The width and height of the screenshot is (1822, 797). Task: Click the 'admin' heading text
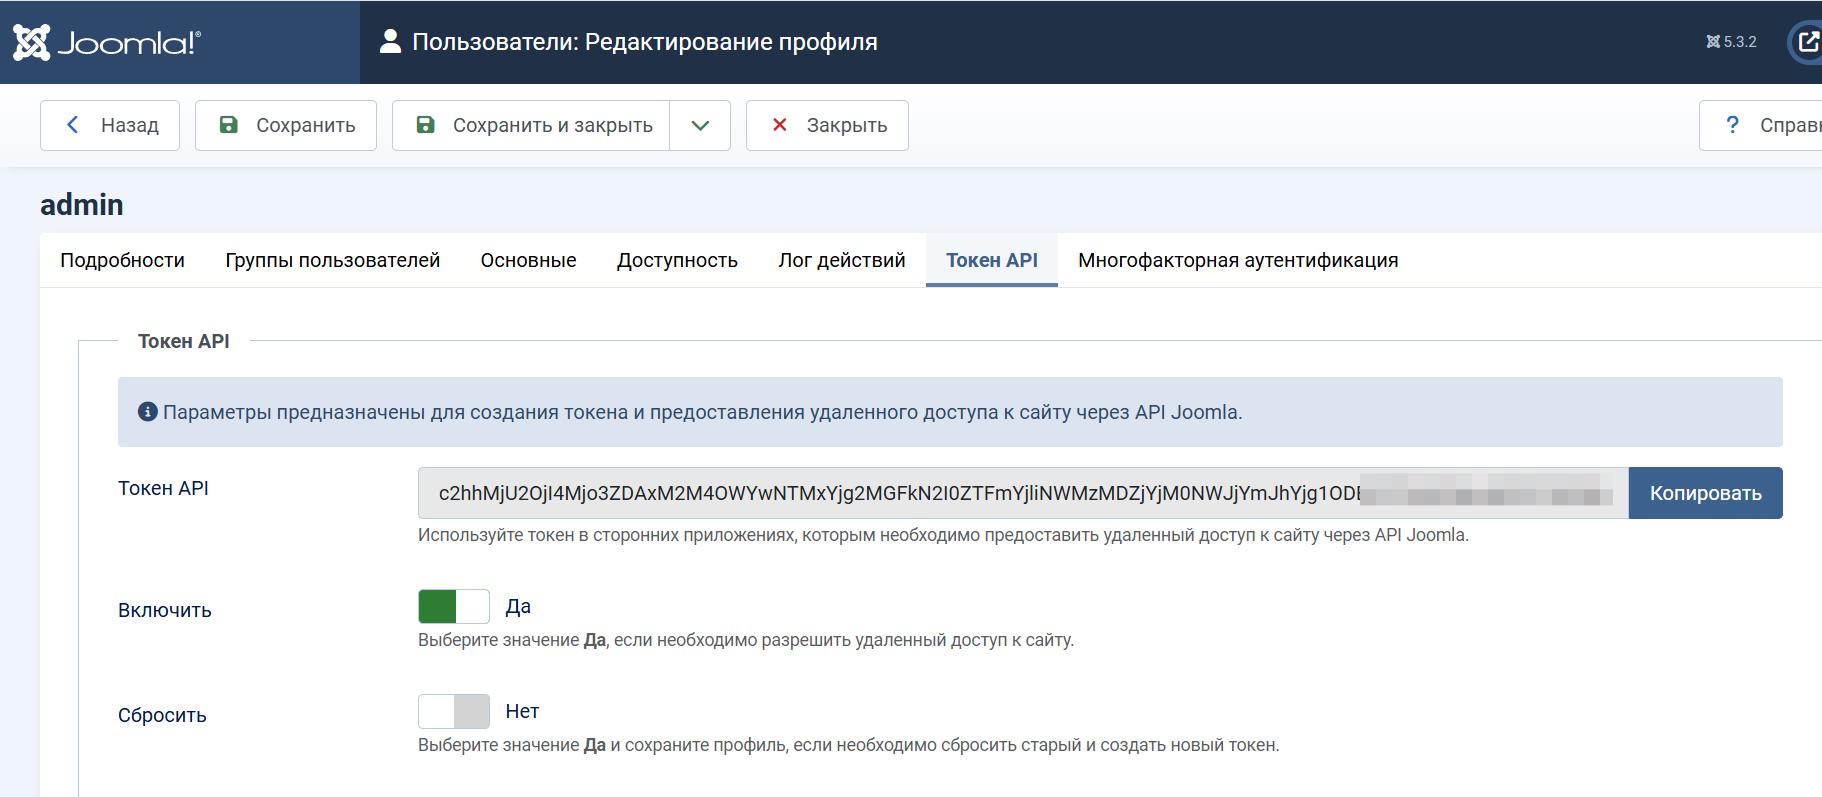pyautogui.click(x=82, y=205)
